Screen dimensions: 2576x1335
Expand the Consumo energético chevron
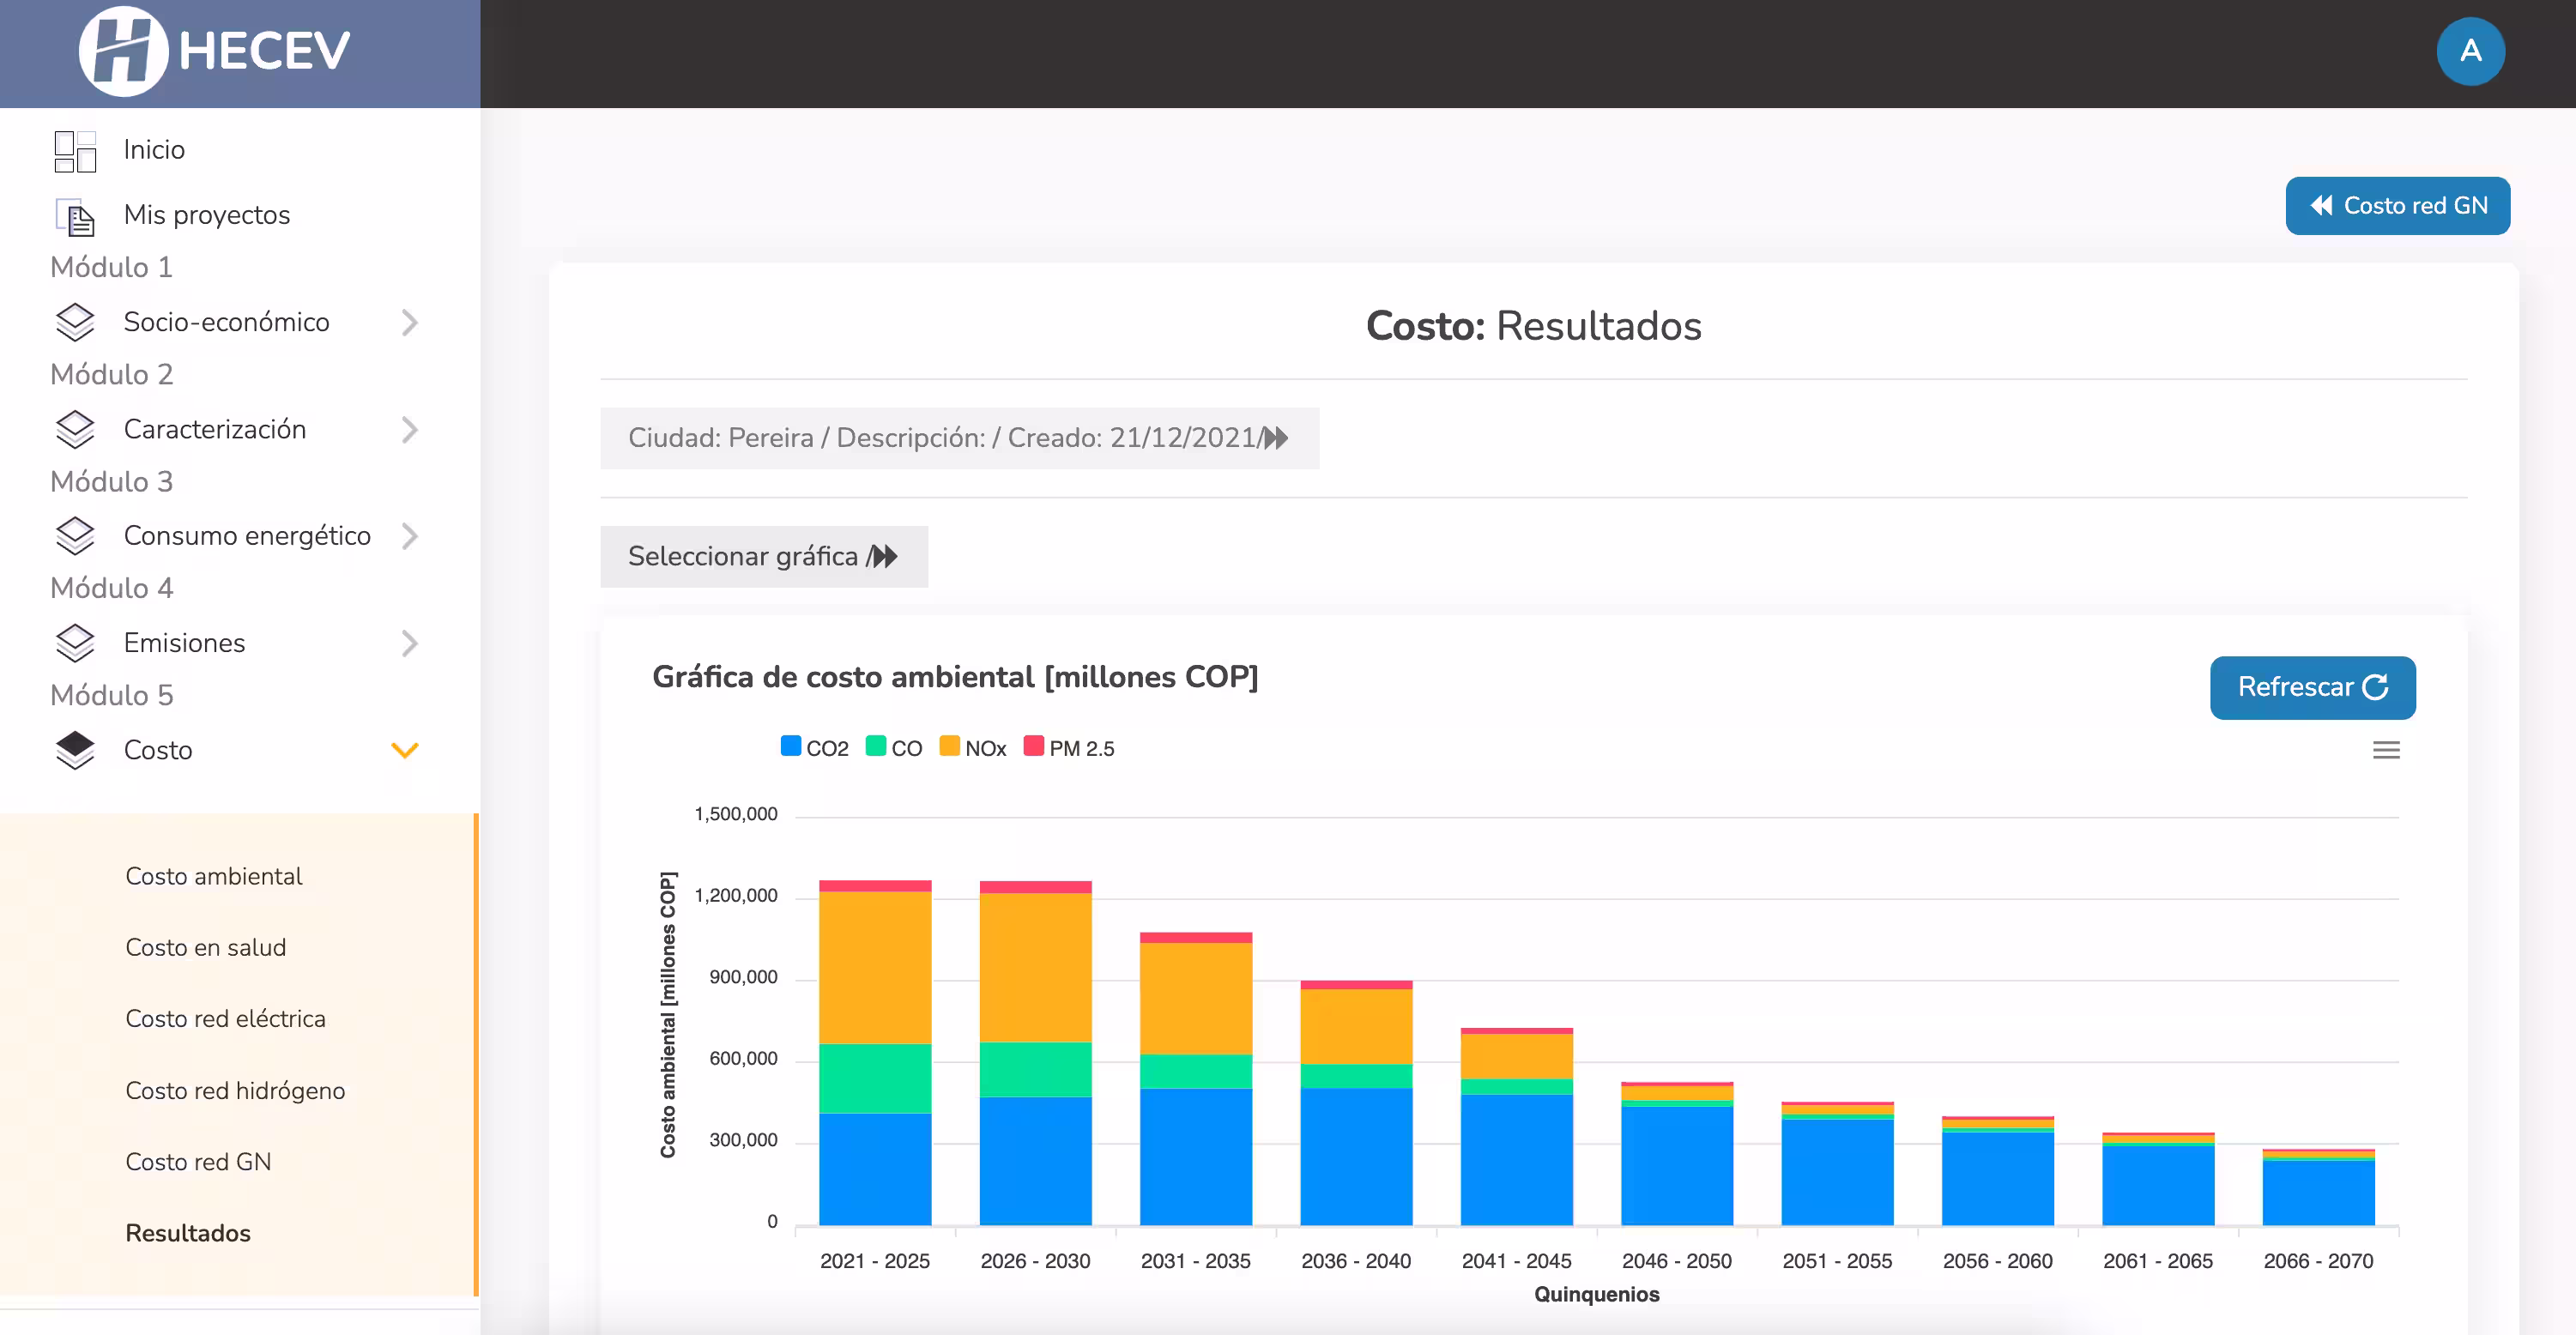409,536
